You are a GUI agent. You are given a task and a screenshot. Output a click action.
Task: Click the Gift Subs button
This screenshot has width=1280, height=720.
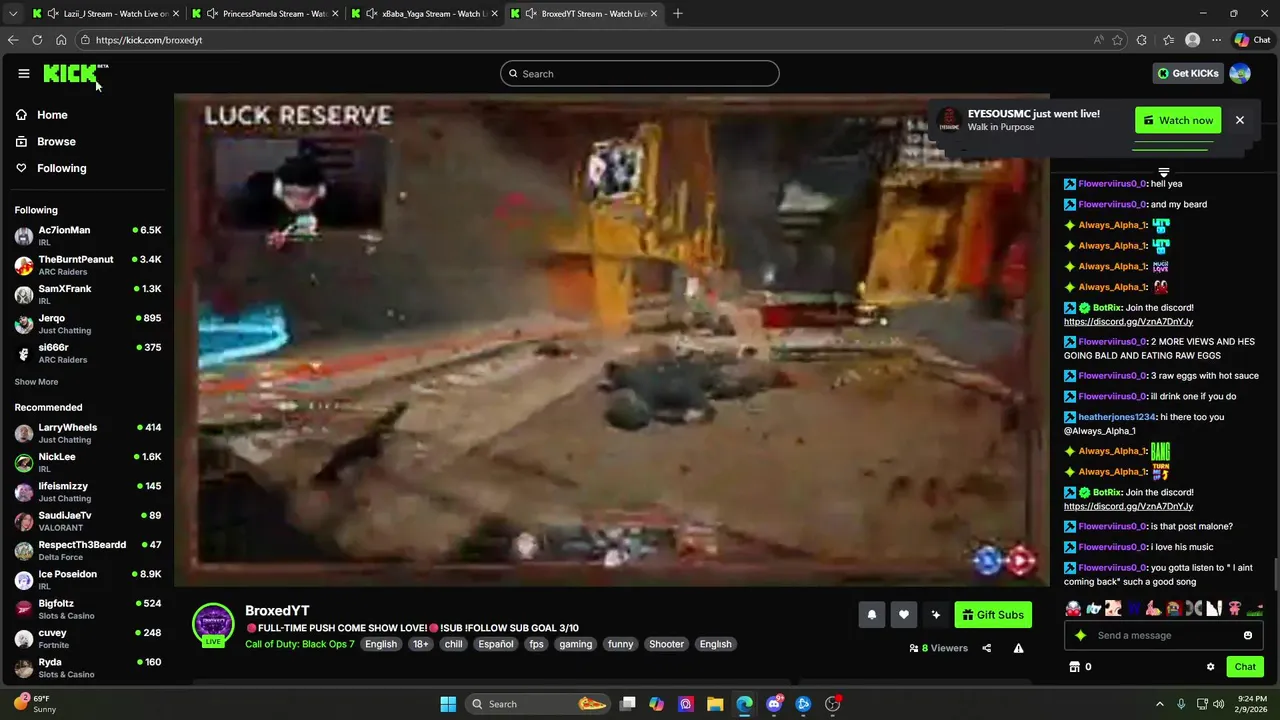[993, 615]
